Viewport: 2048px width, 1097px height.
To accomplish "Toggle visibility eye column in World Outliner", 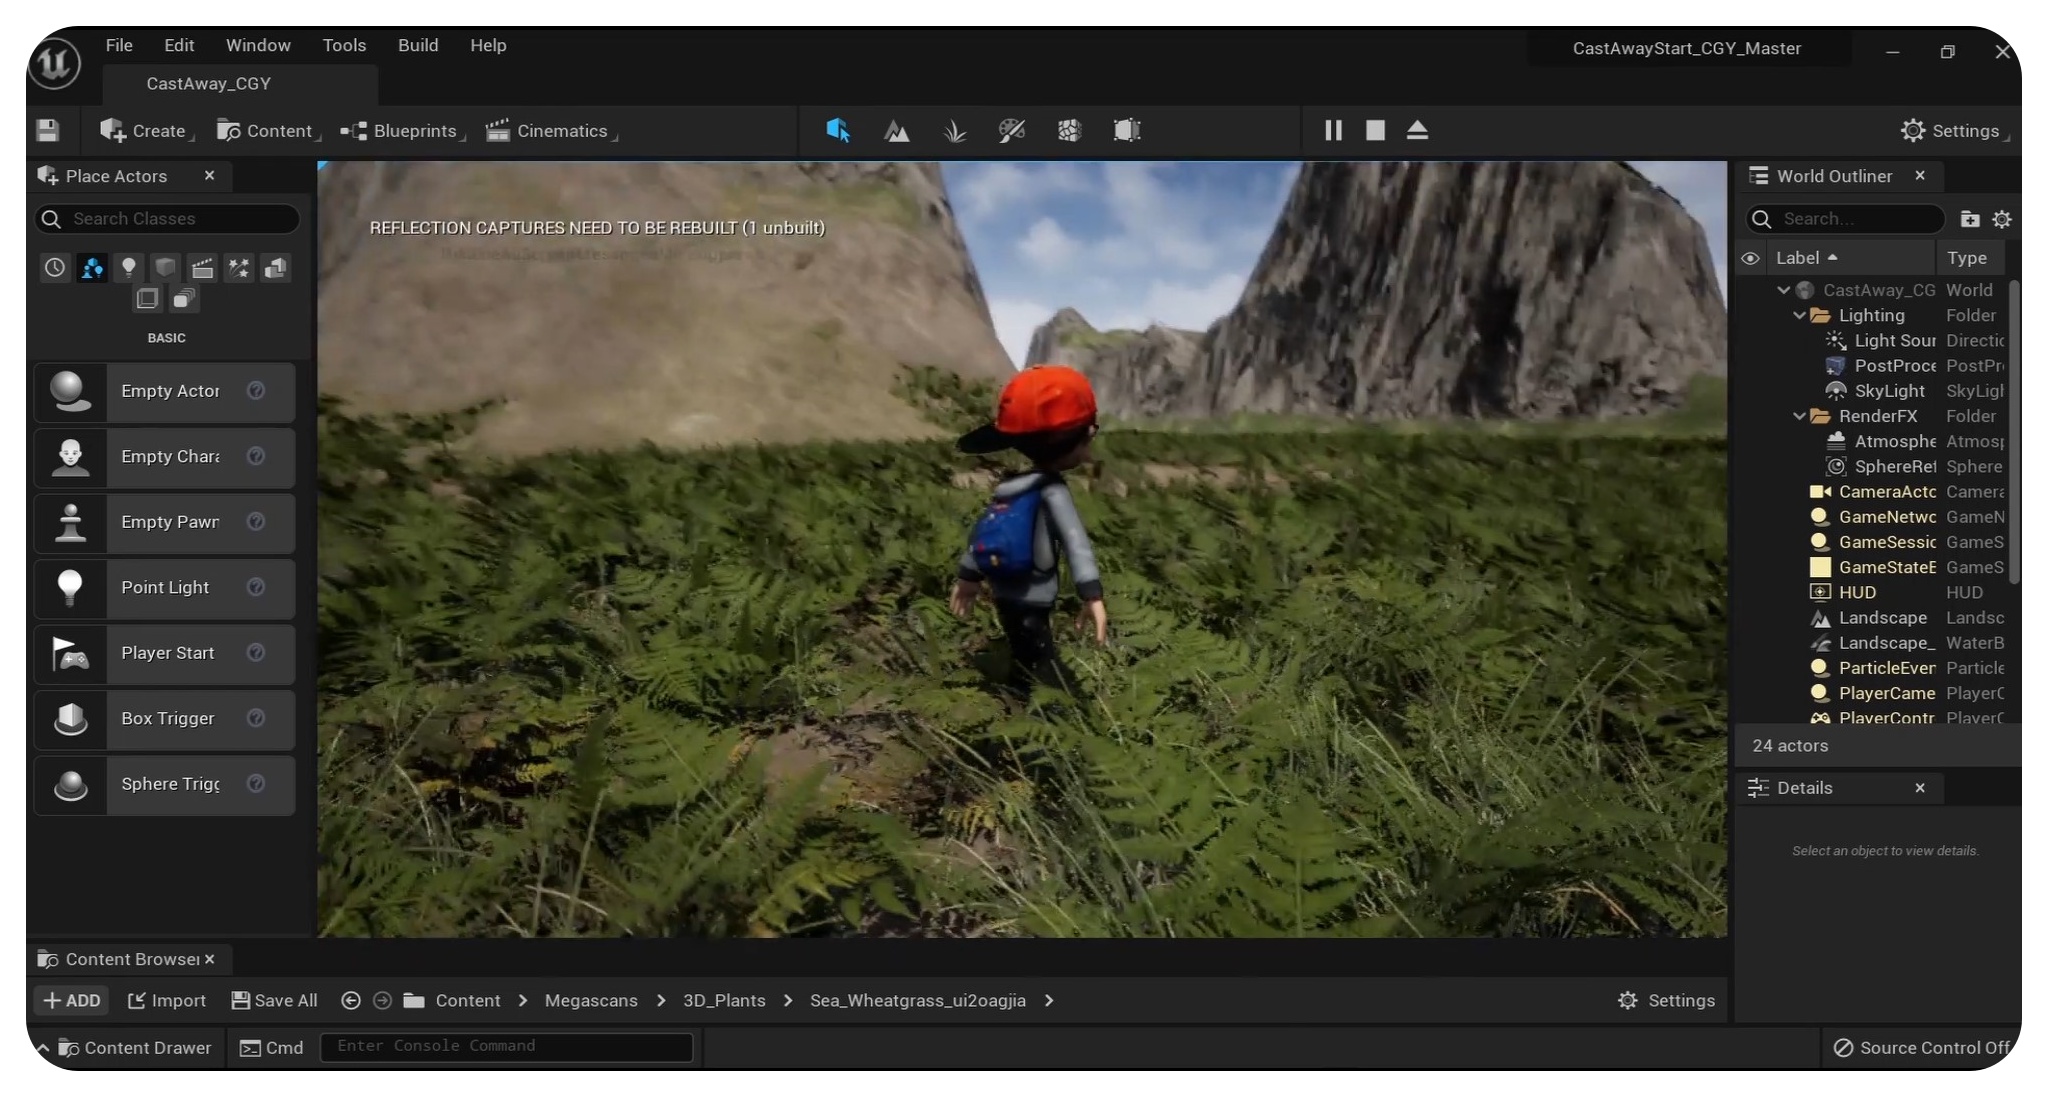I will click(x=1750, y=258).
